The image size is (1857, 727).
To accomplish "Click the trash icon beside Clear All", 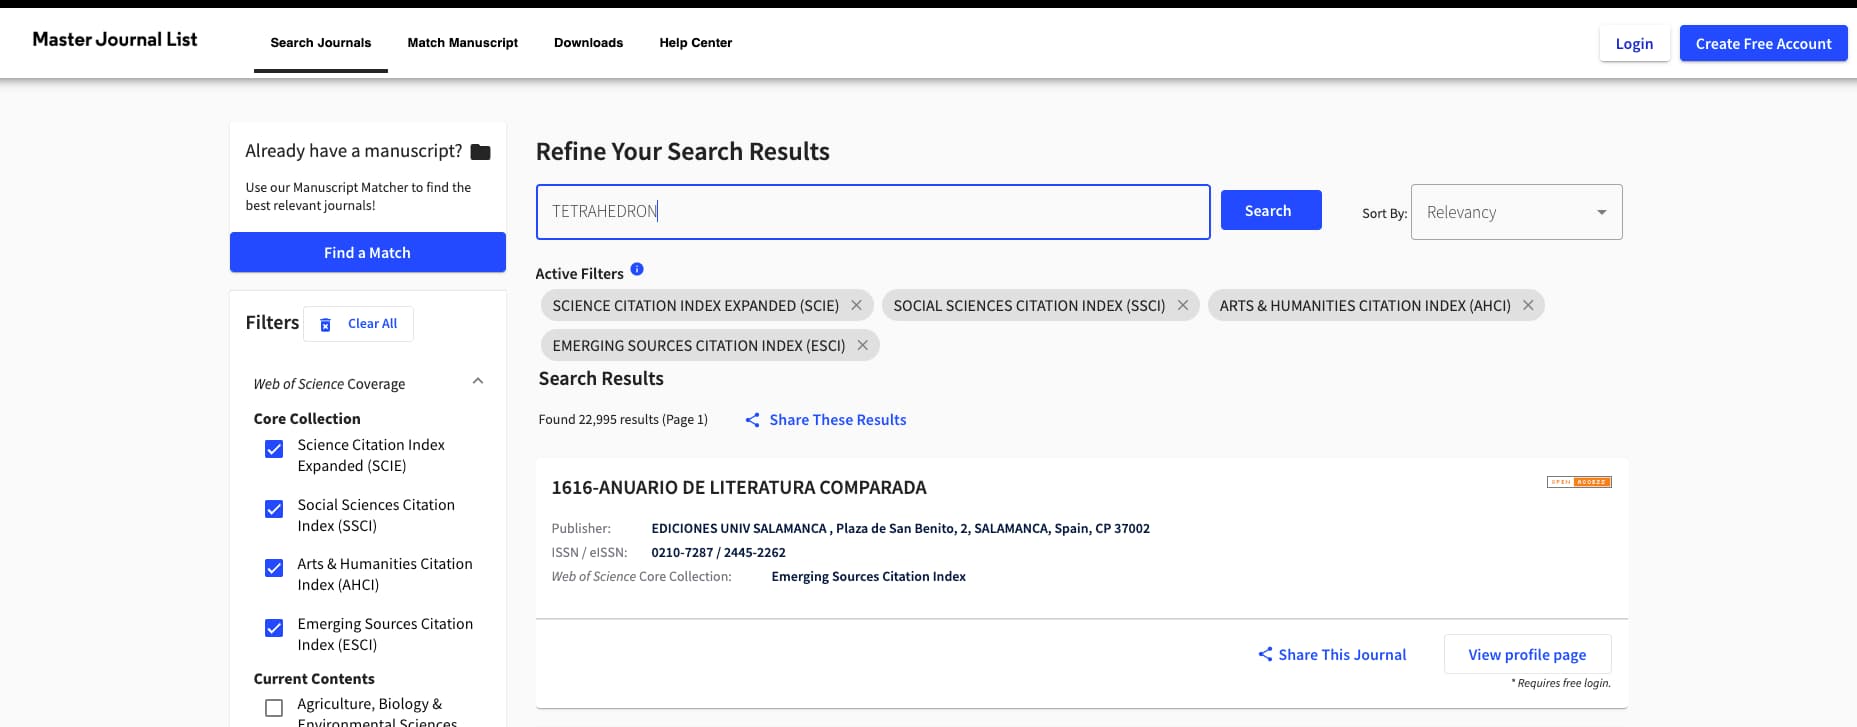I will (325, 324).
